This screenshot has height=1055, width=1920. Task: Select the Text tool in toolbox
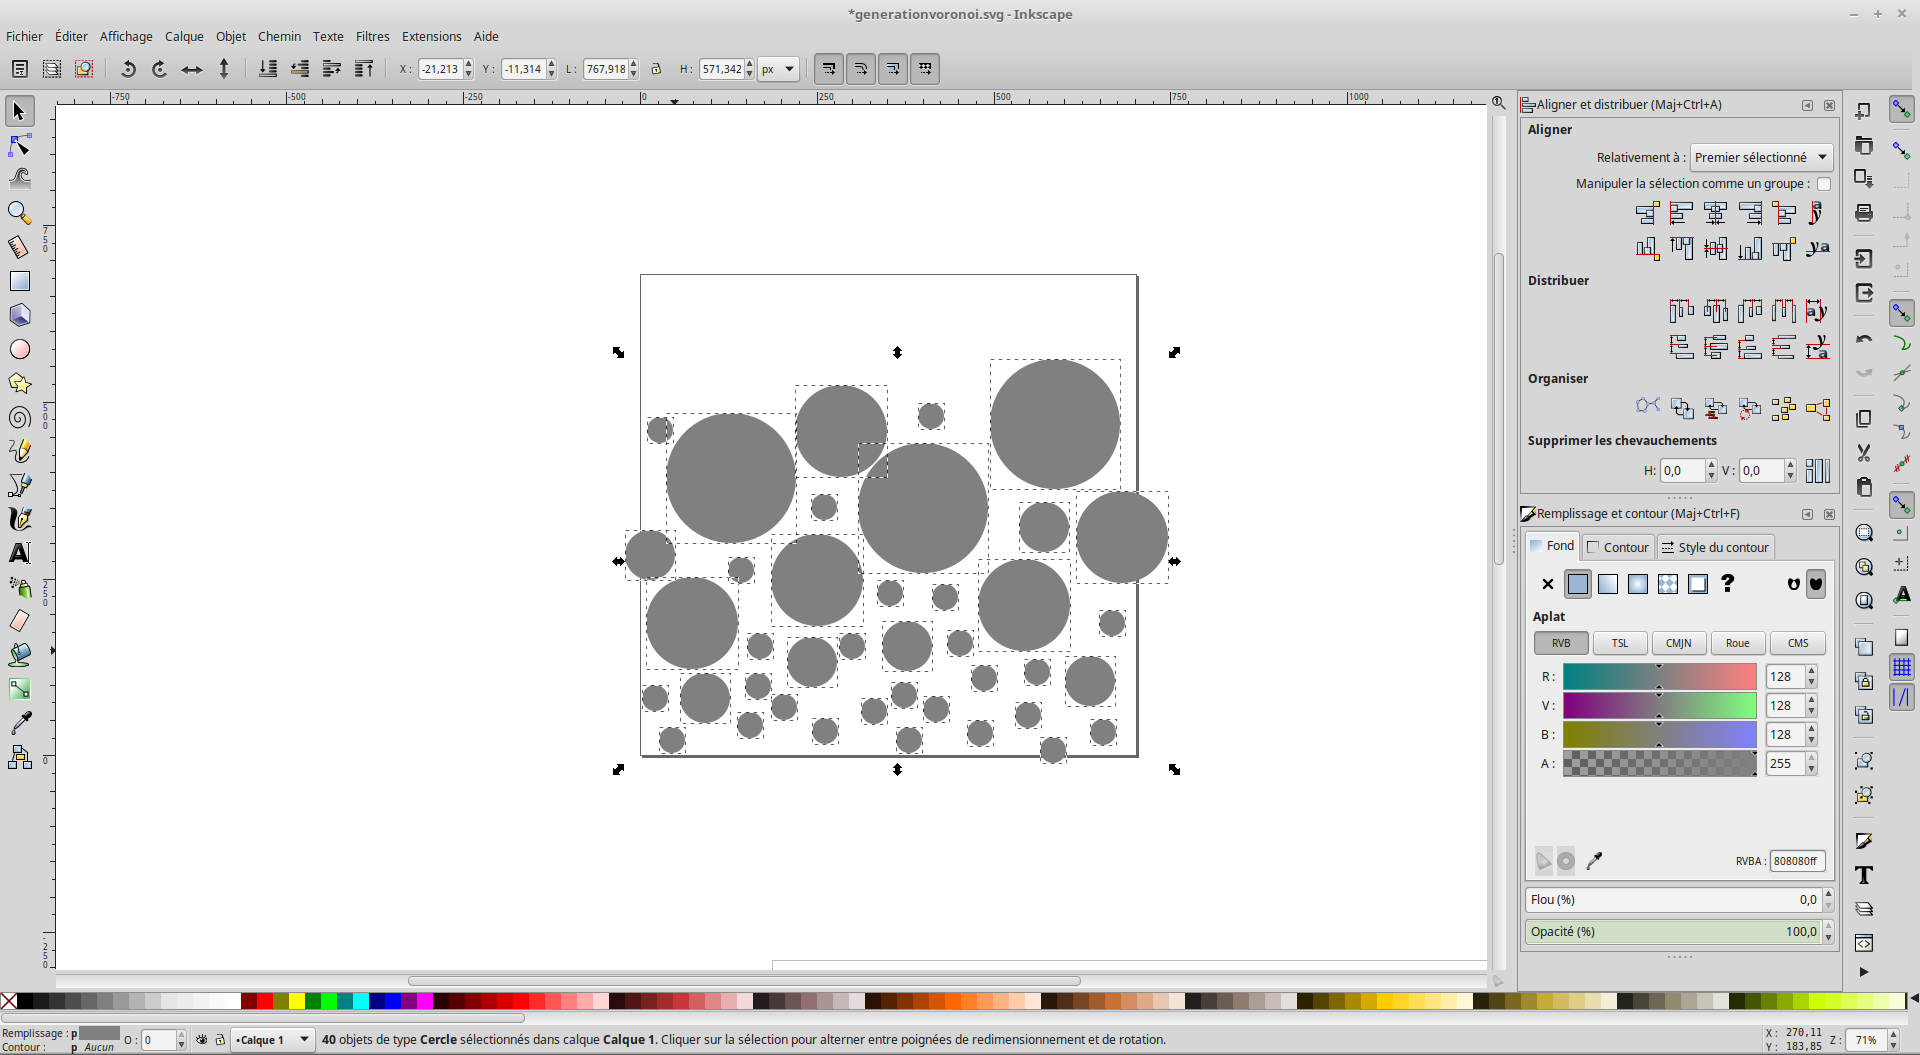tap(19, 553)
